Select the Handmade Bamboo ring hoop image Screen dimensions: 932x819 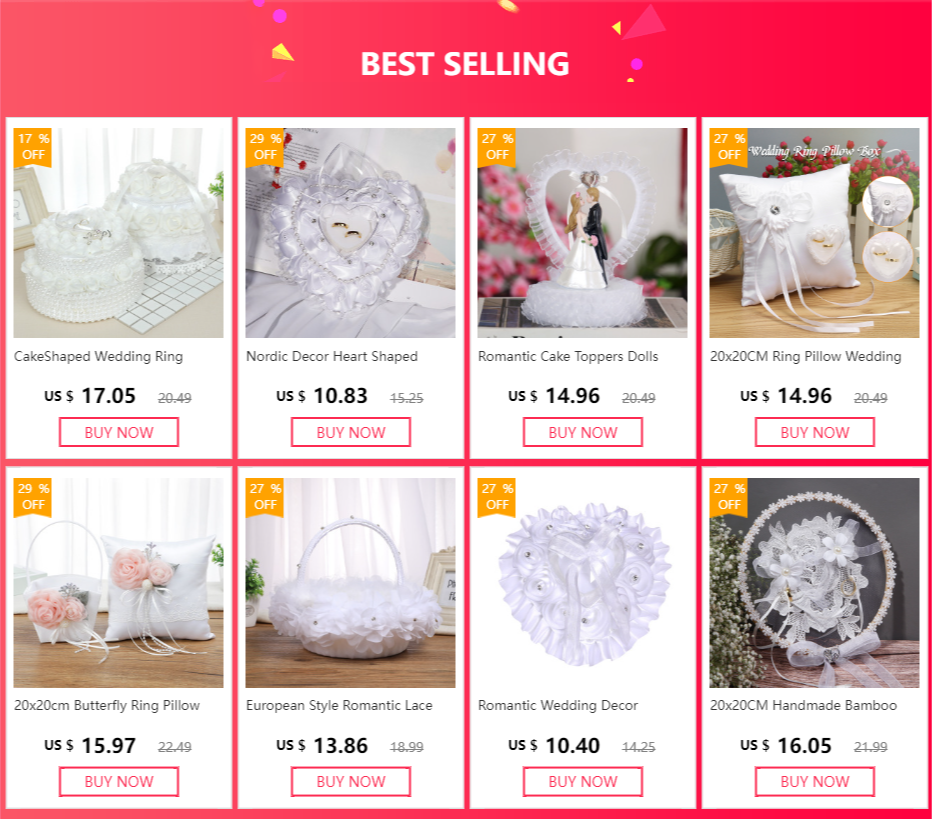tap(814, 582)
